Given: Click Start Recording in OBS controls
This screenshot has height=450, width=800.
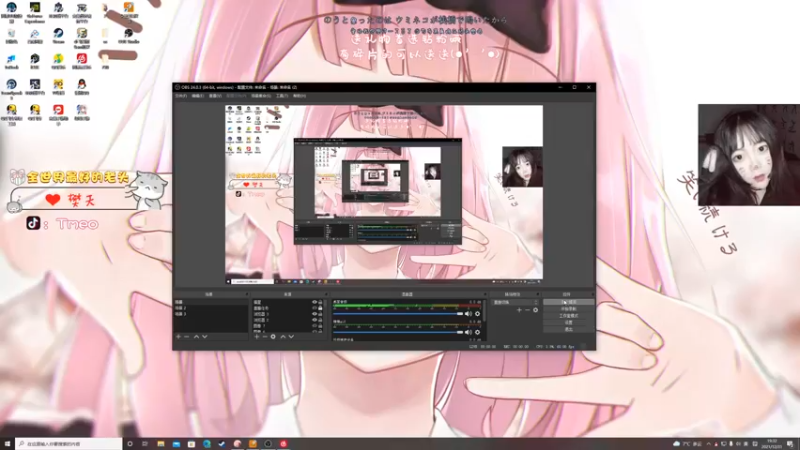Looking at the screenshot, I should click(568, 309).
